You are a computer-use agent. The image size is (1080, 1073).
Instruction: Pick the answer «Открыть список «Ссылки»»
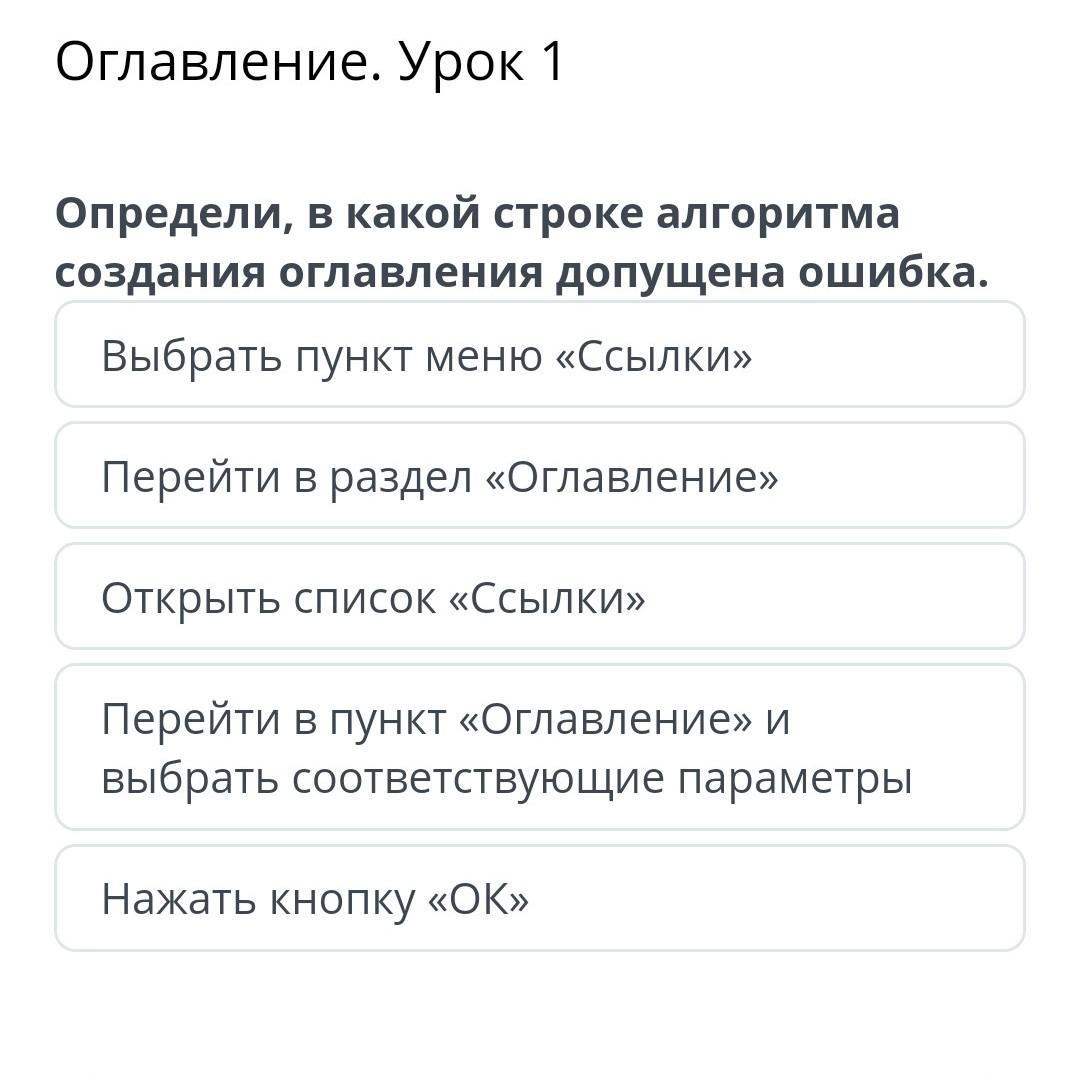coord(540,596)
